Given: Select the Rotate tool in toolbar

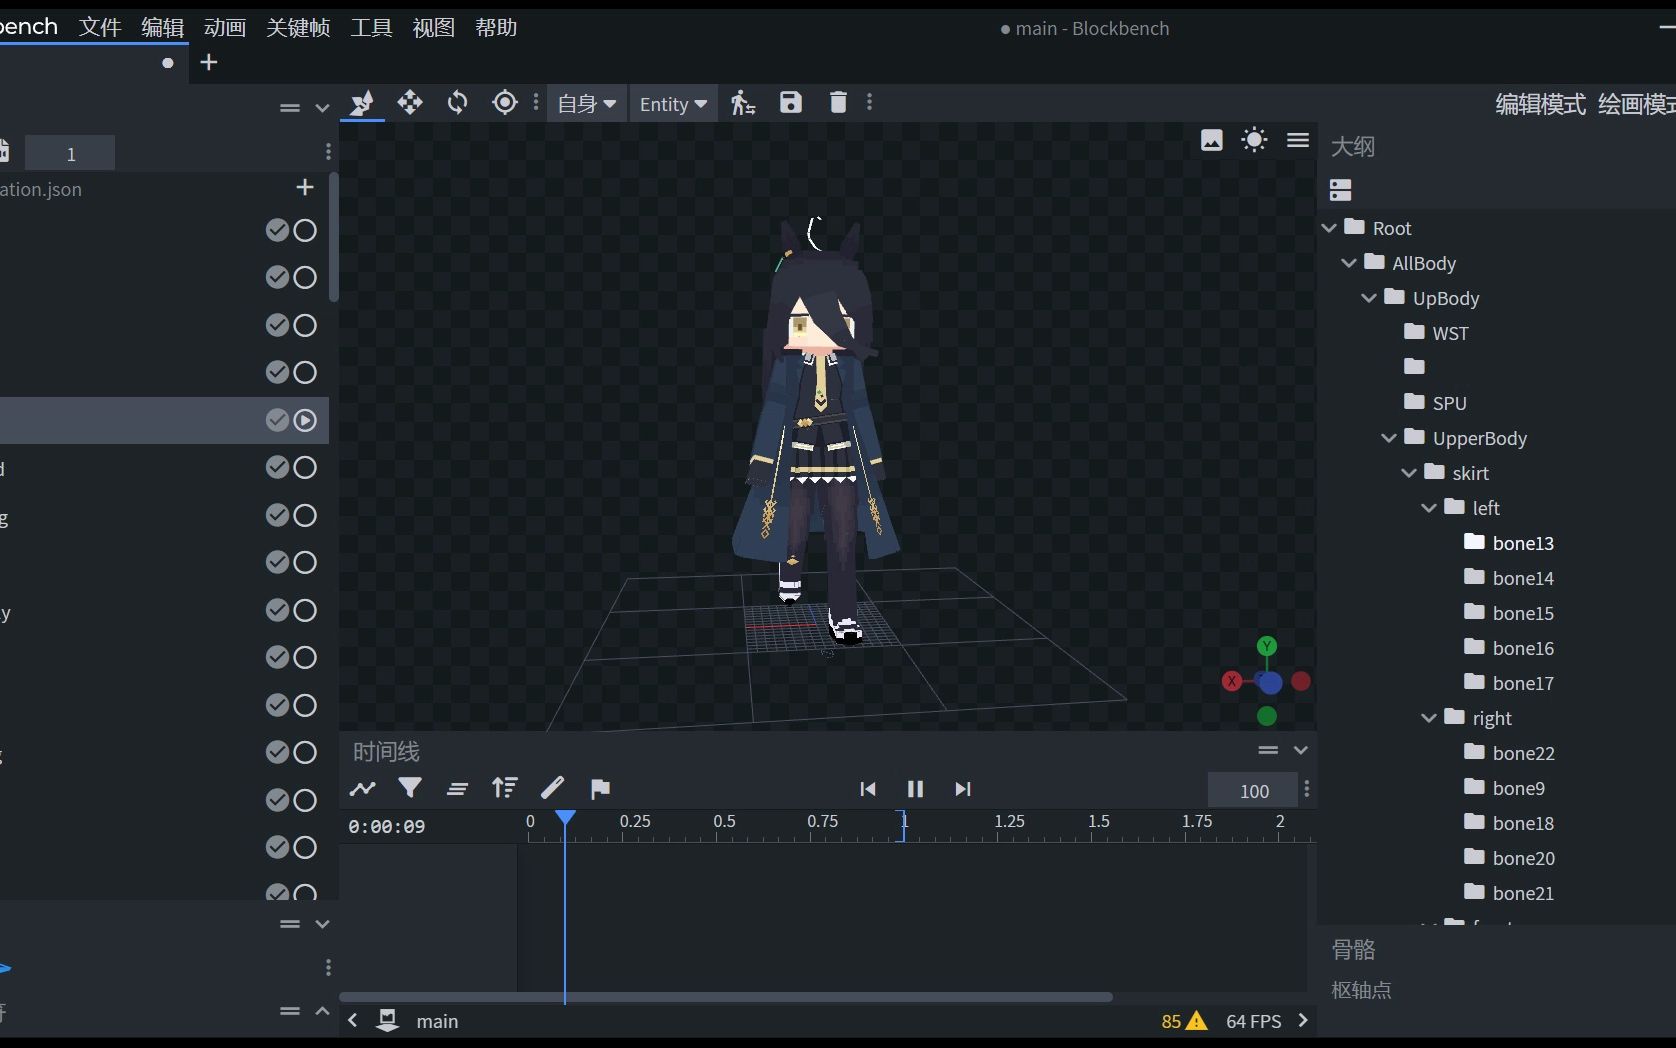Looking at the screenshot, I should (x=457, y=103).
